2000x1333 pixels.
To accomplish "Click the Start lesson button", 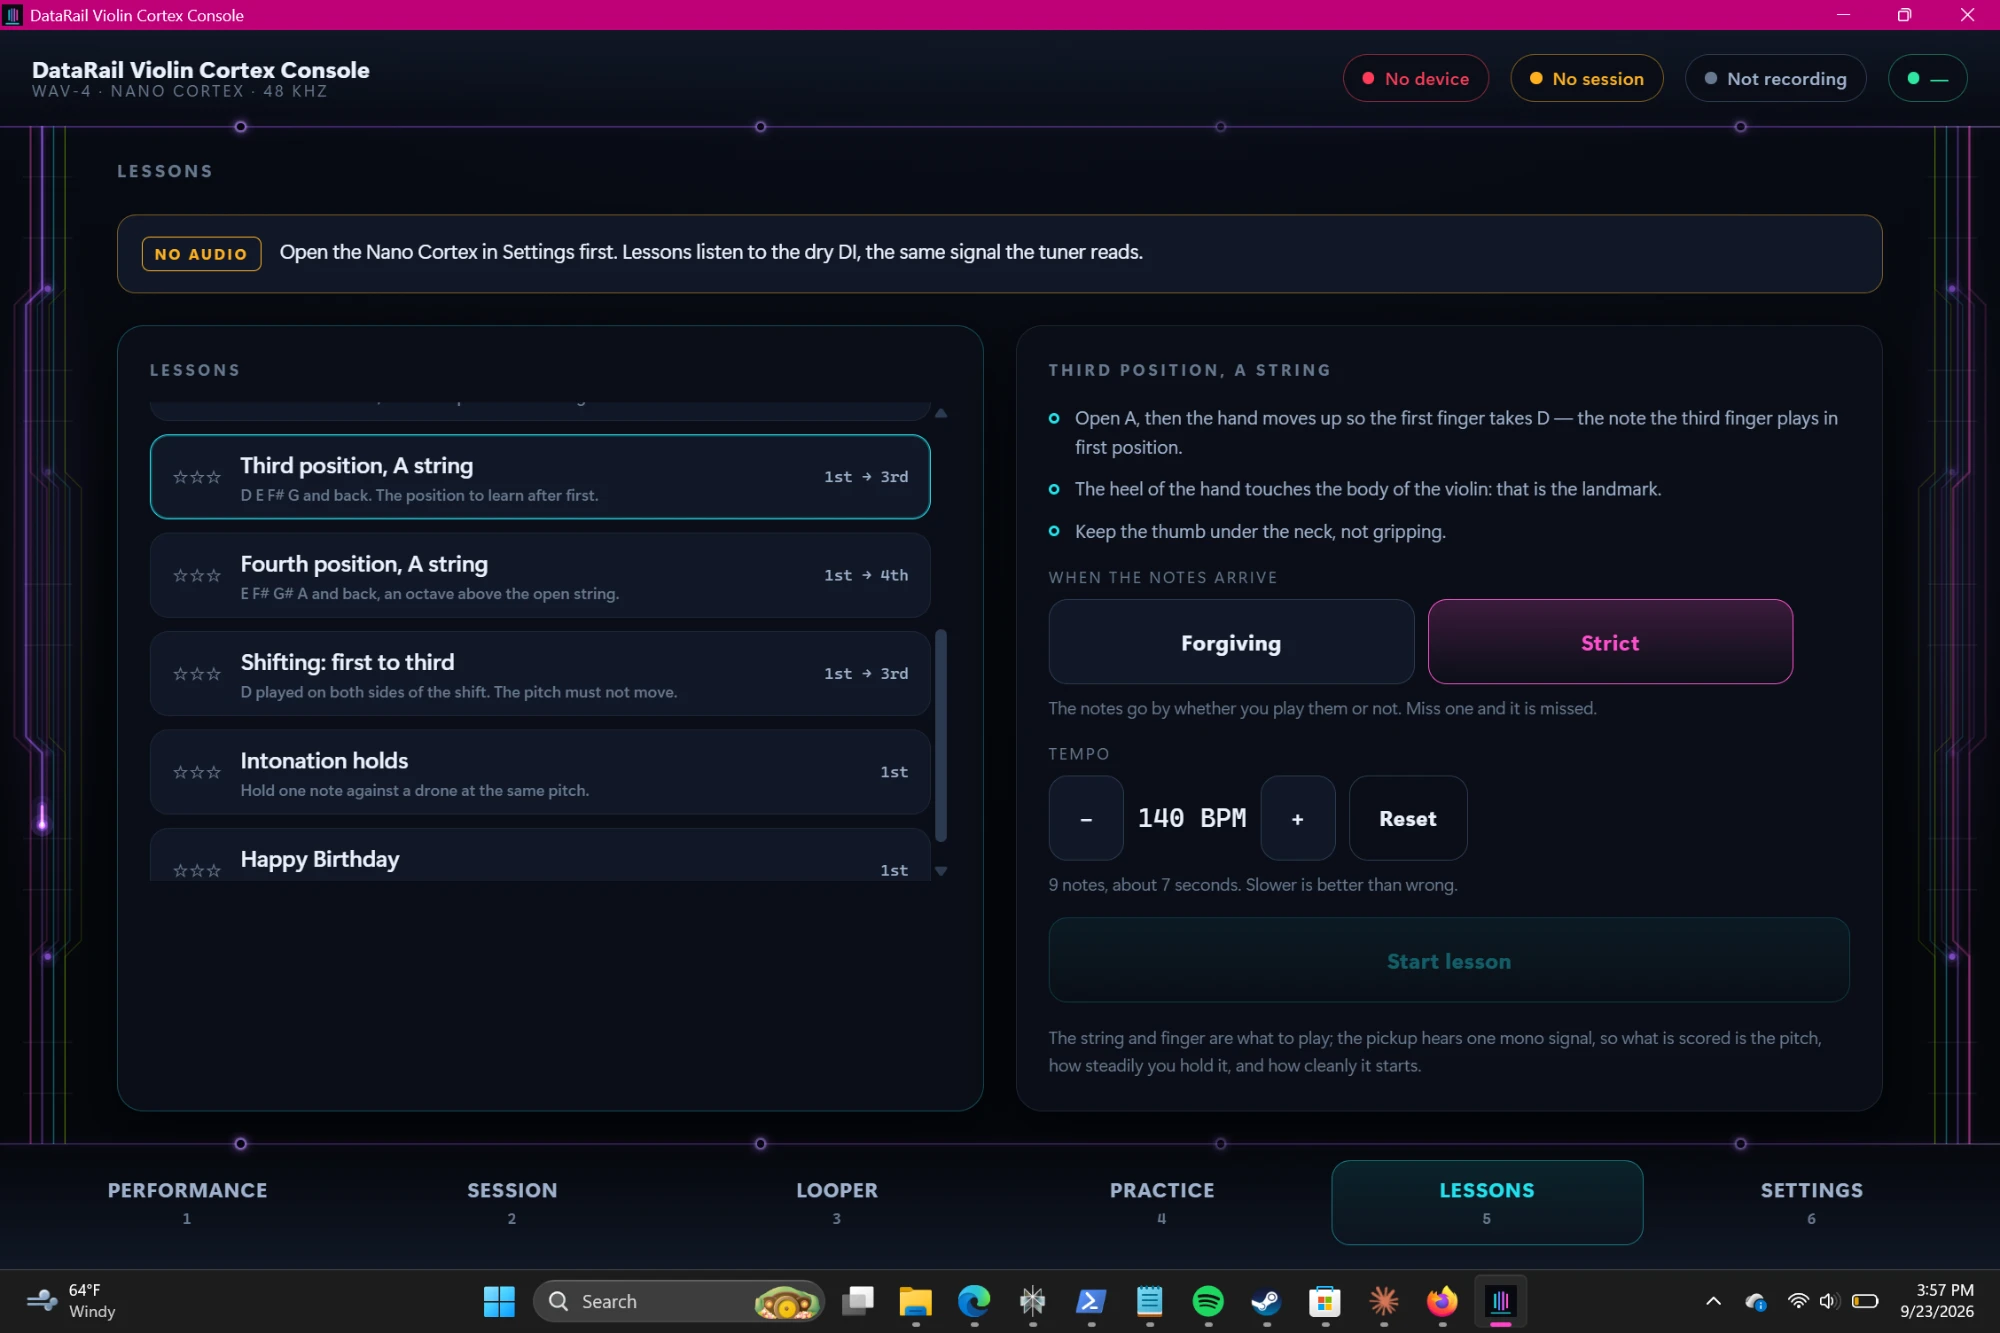I will pos(1448,960).
